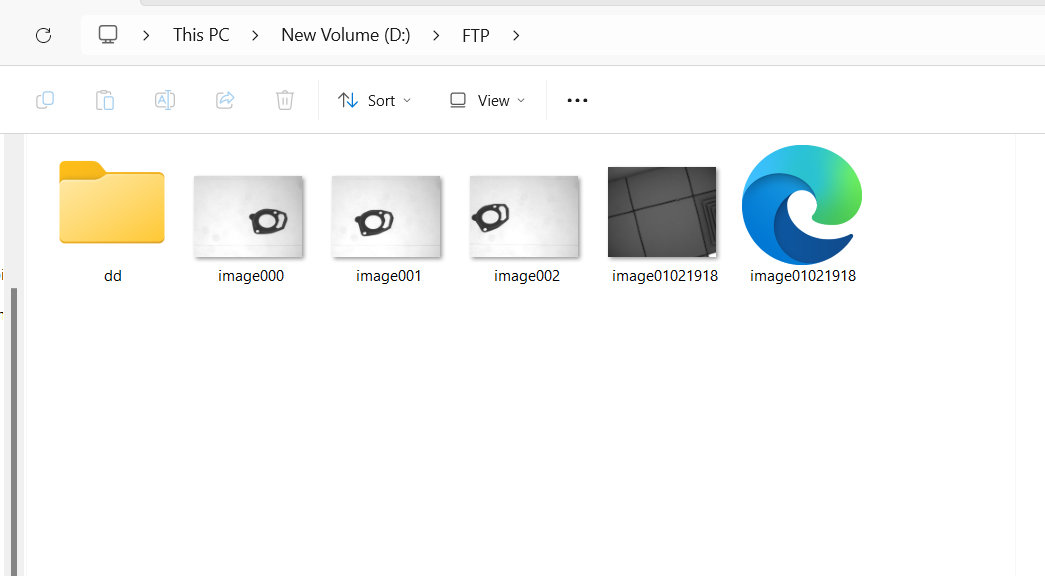This screenshot has width=1045, height=576.
Task: Click the FTP breadcrumb
Action: (476, 35)
